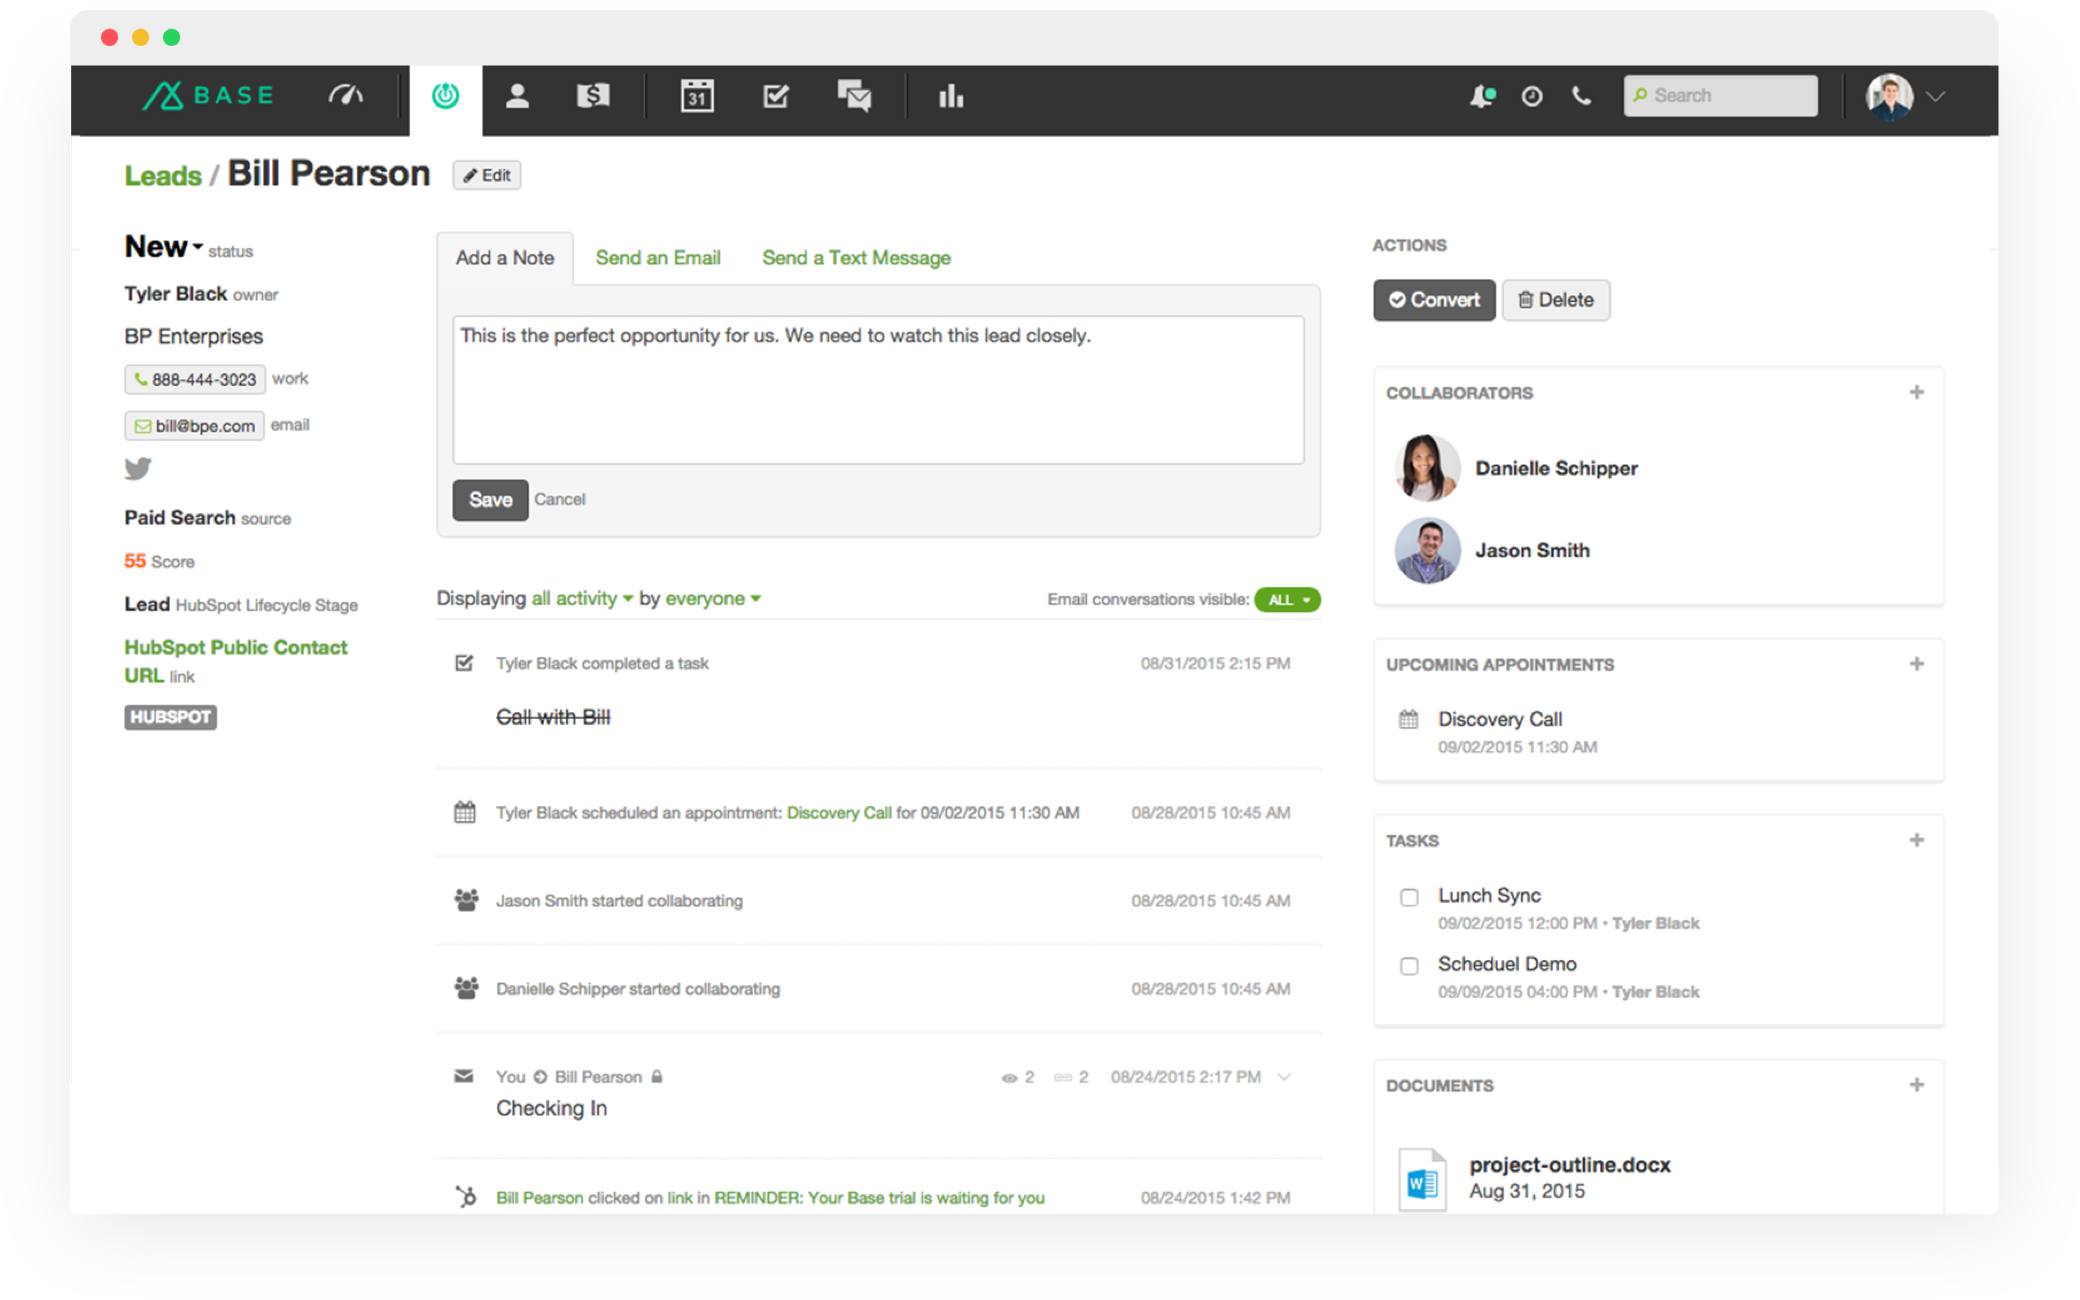Cancel the note
Viewport: 2080px width, 1300px height.
coord(559,499)
